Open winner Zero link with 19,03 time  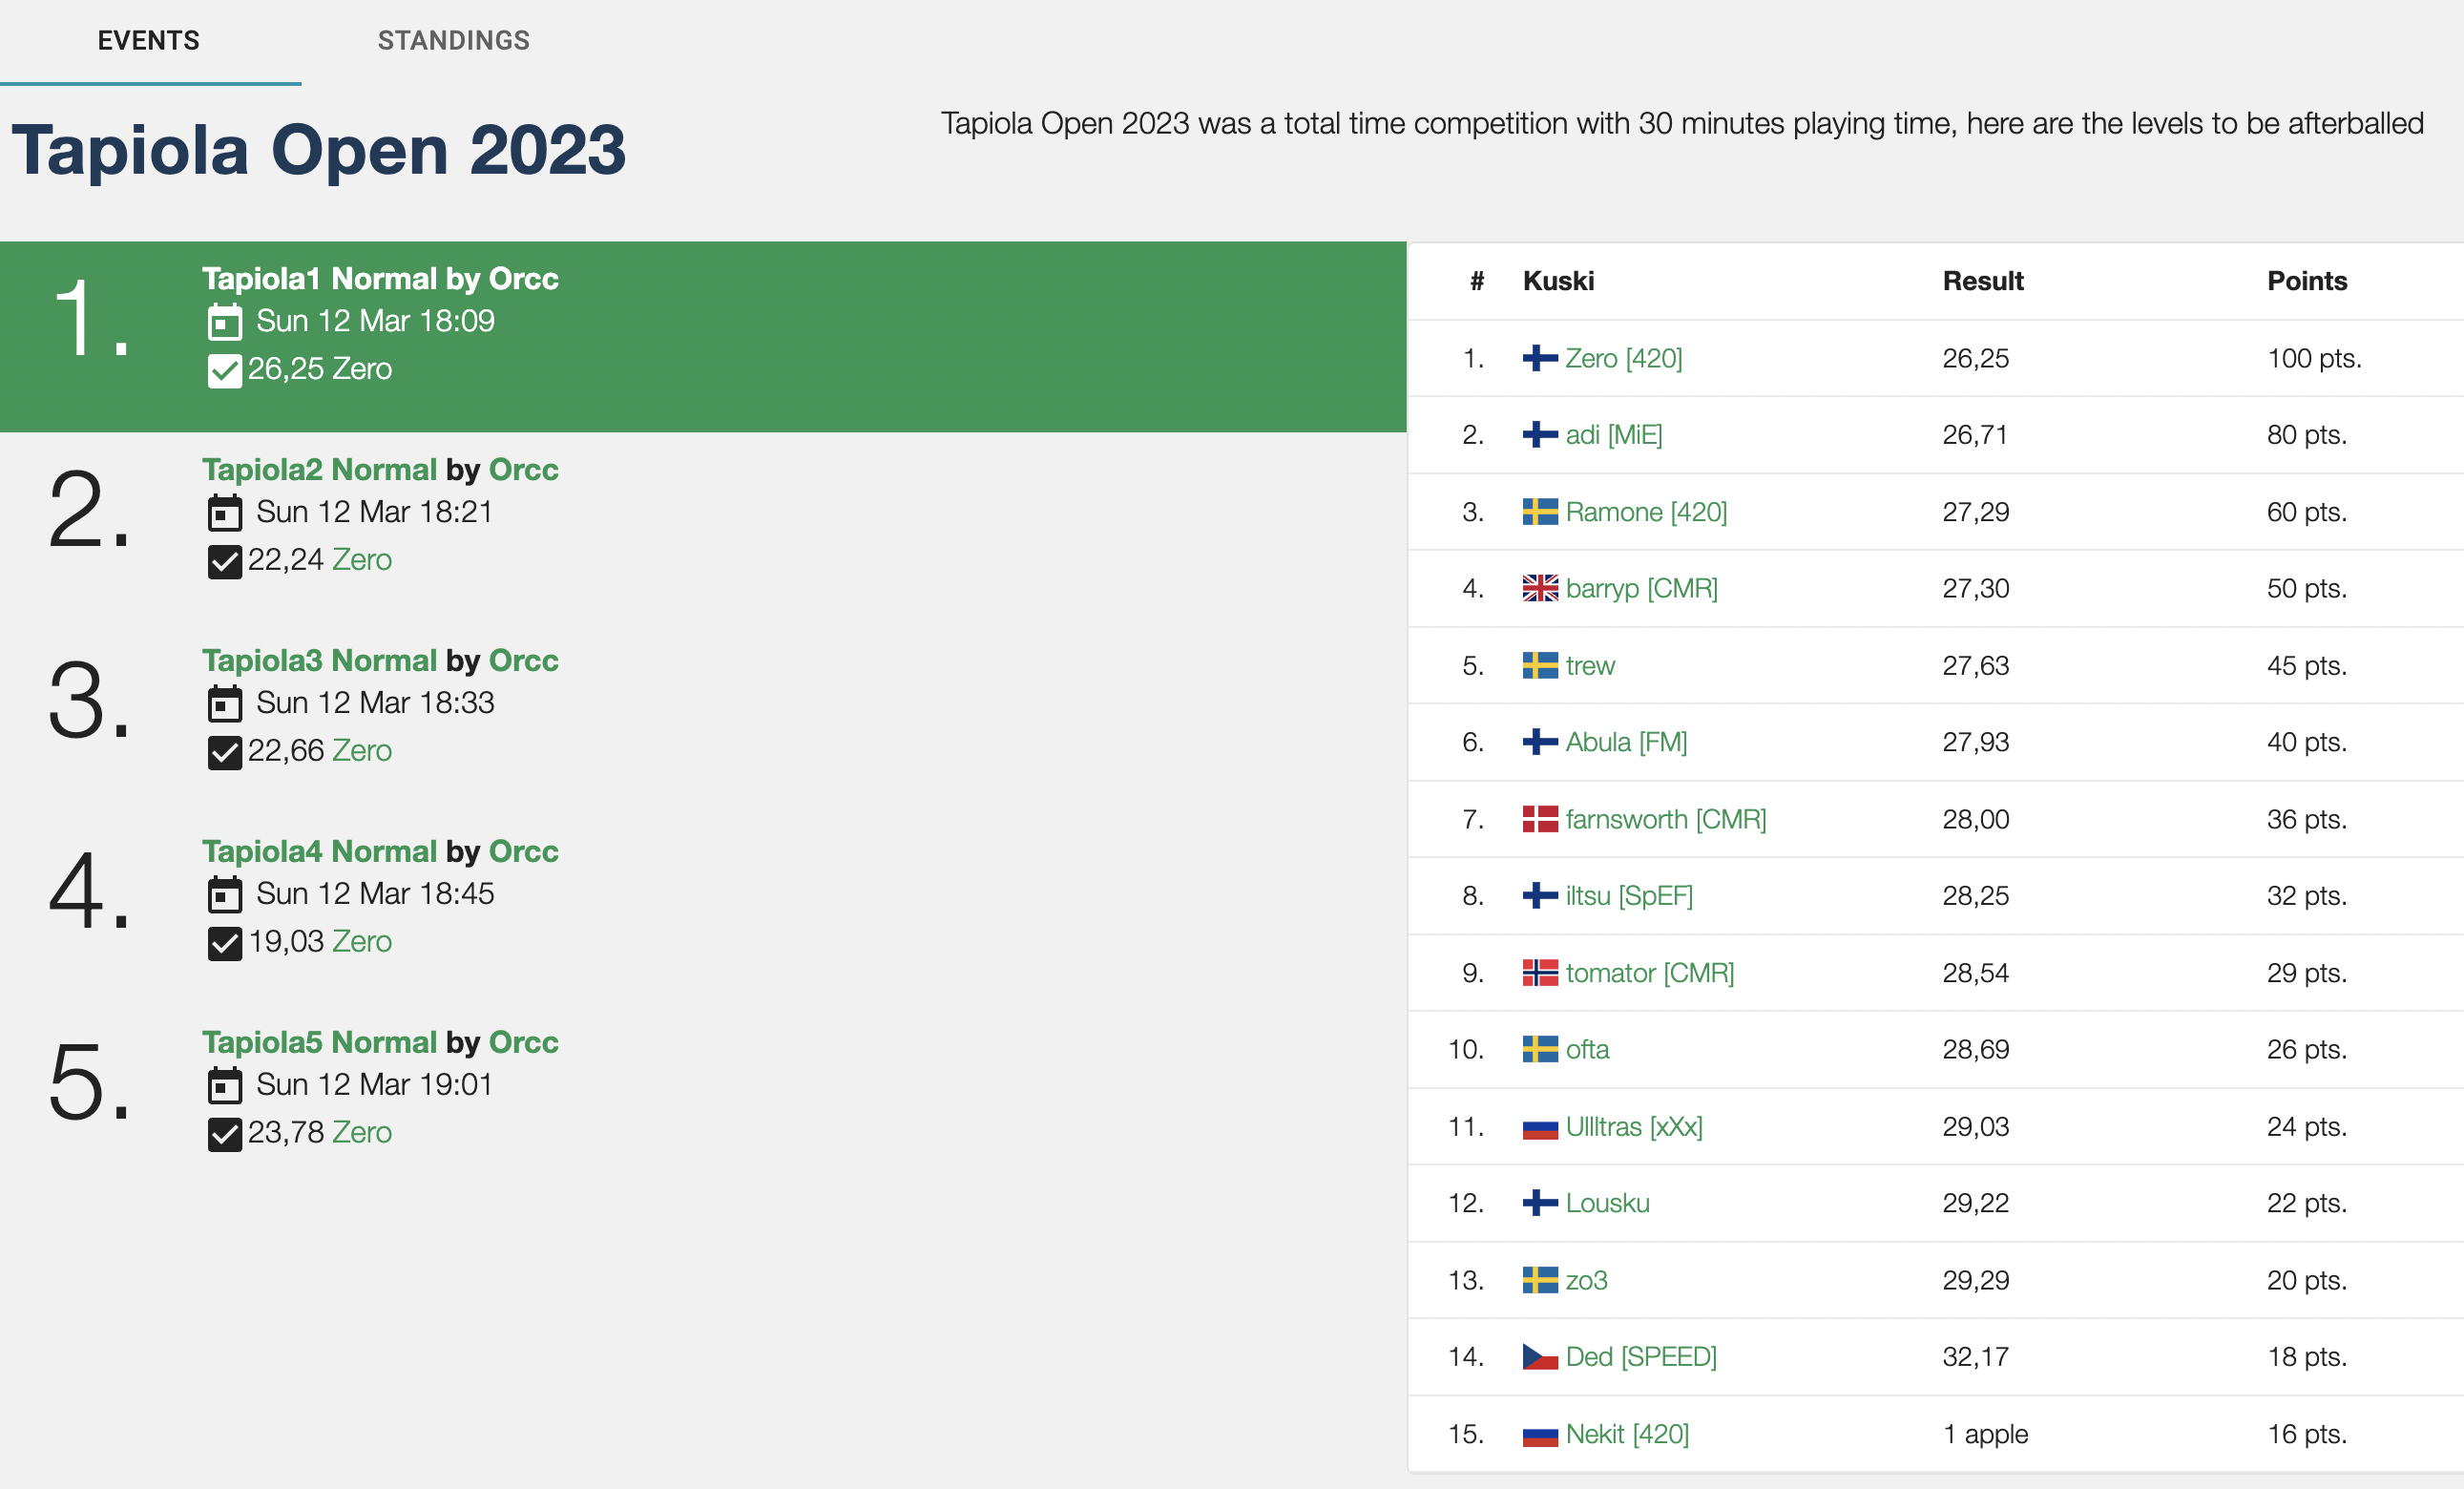pyautogui.click(x=361, y=942)
